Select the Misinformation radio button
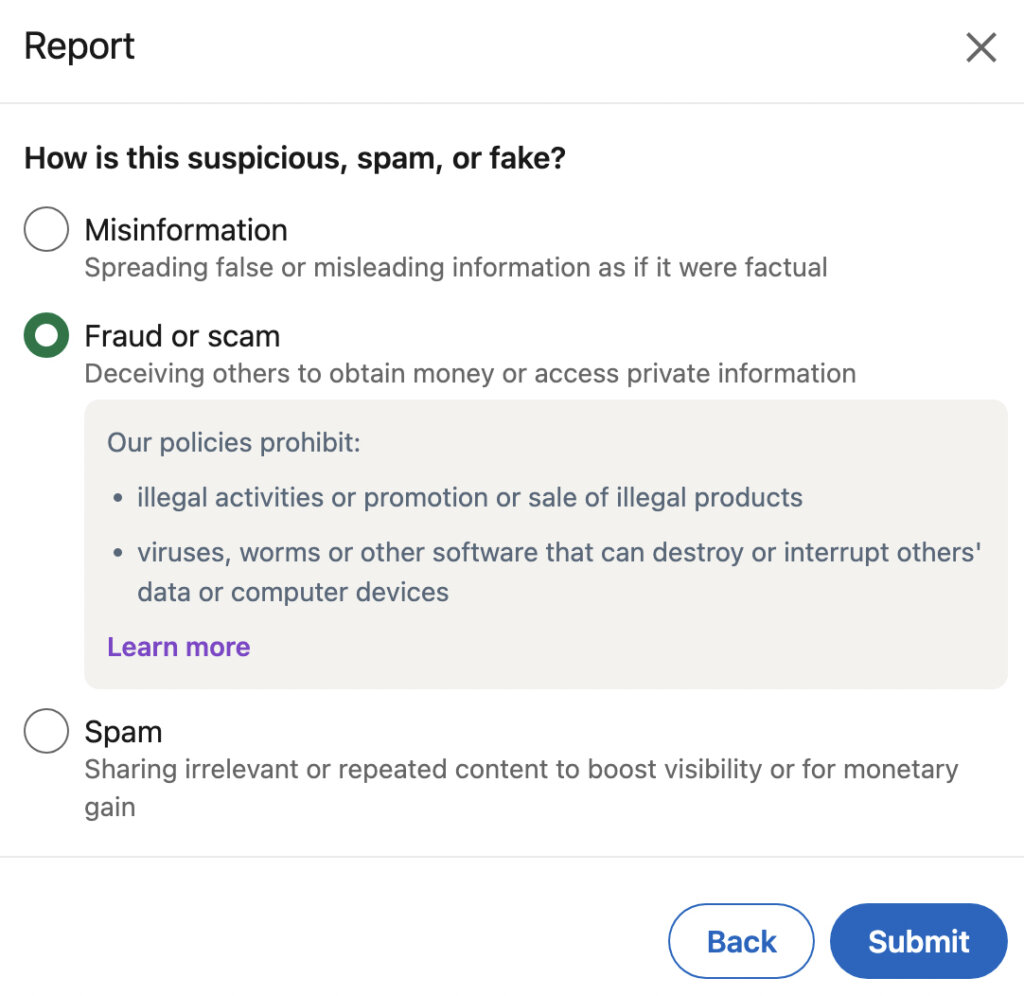This screenshot has width=1024, height=996. click(45, 228)
